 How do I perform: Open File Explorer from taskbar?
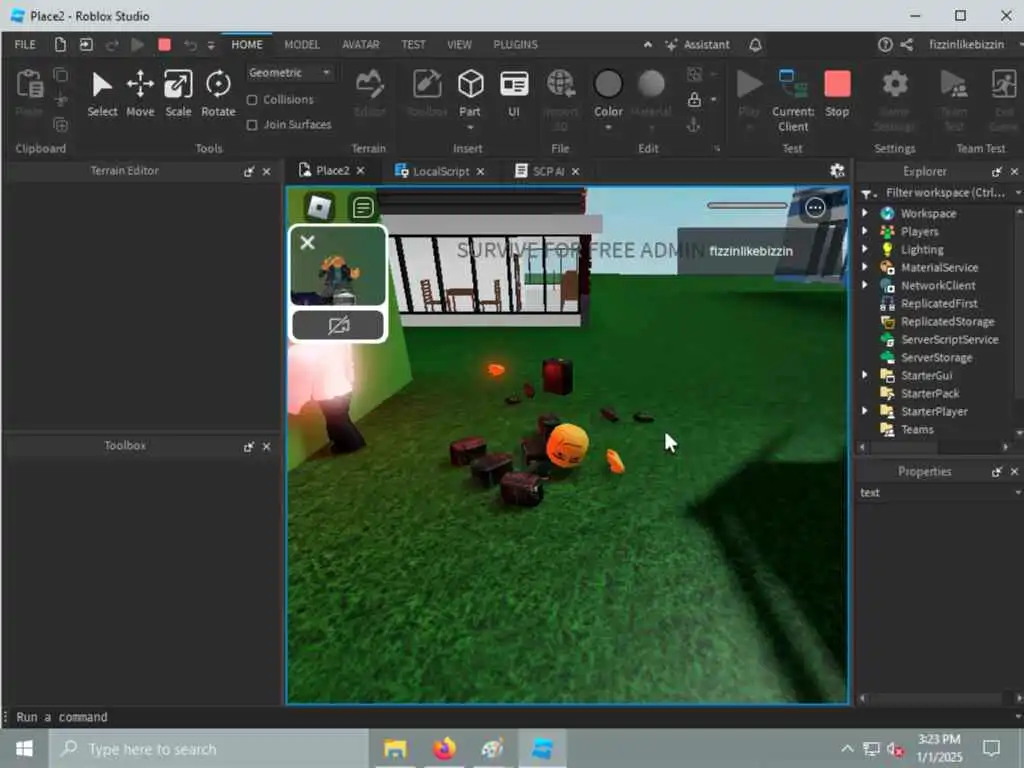pyautogui.click(x=395, y=748)
